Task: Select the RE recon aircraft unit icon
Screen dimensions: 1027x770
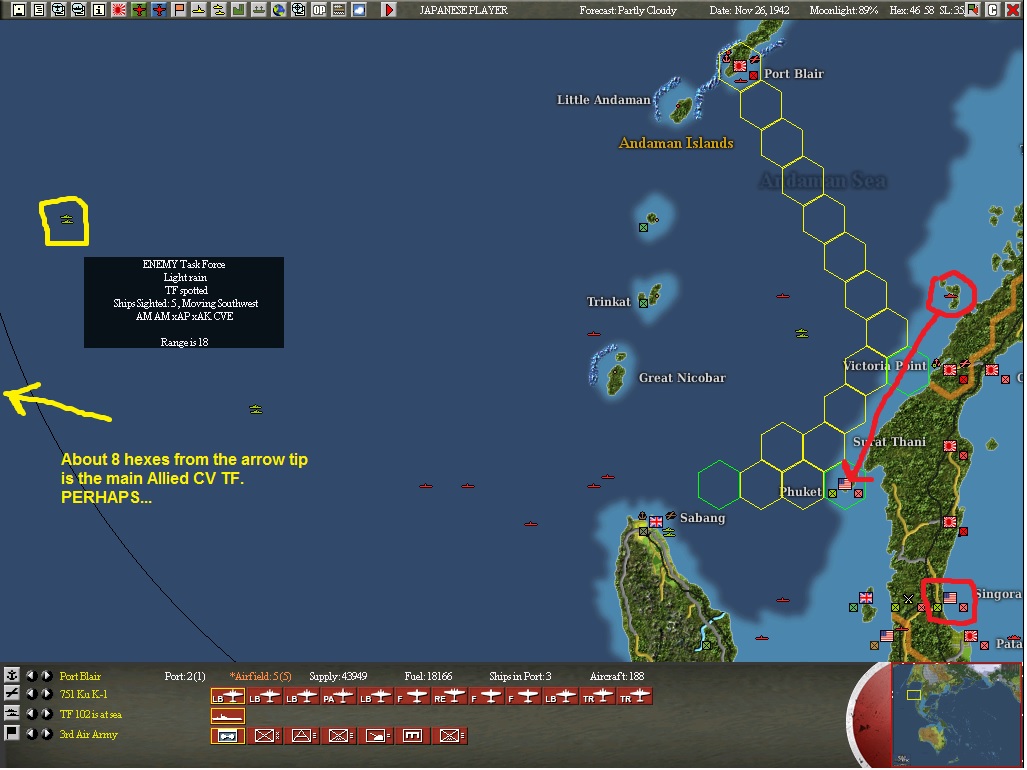Action: [449, 697]
